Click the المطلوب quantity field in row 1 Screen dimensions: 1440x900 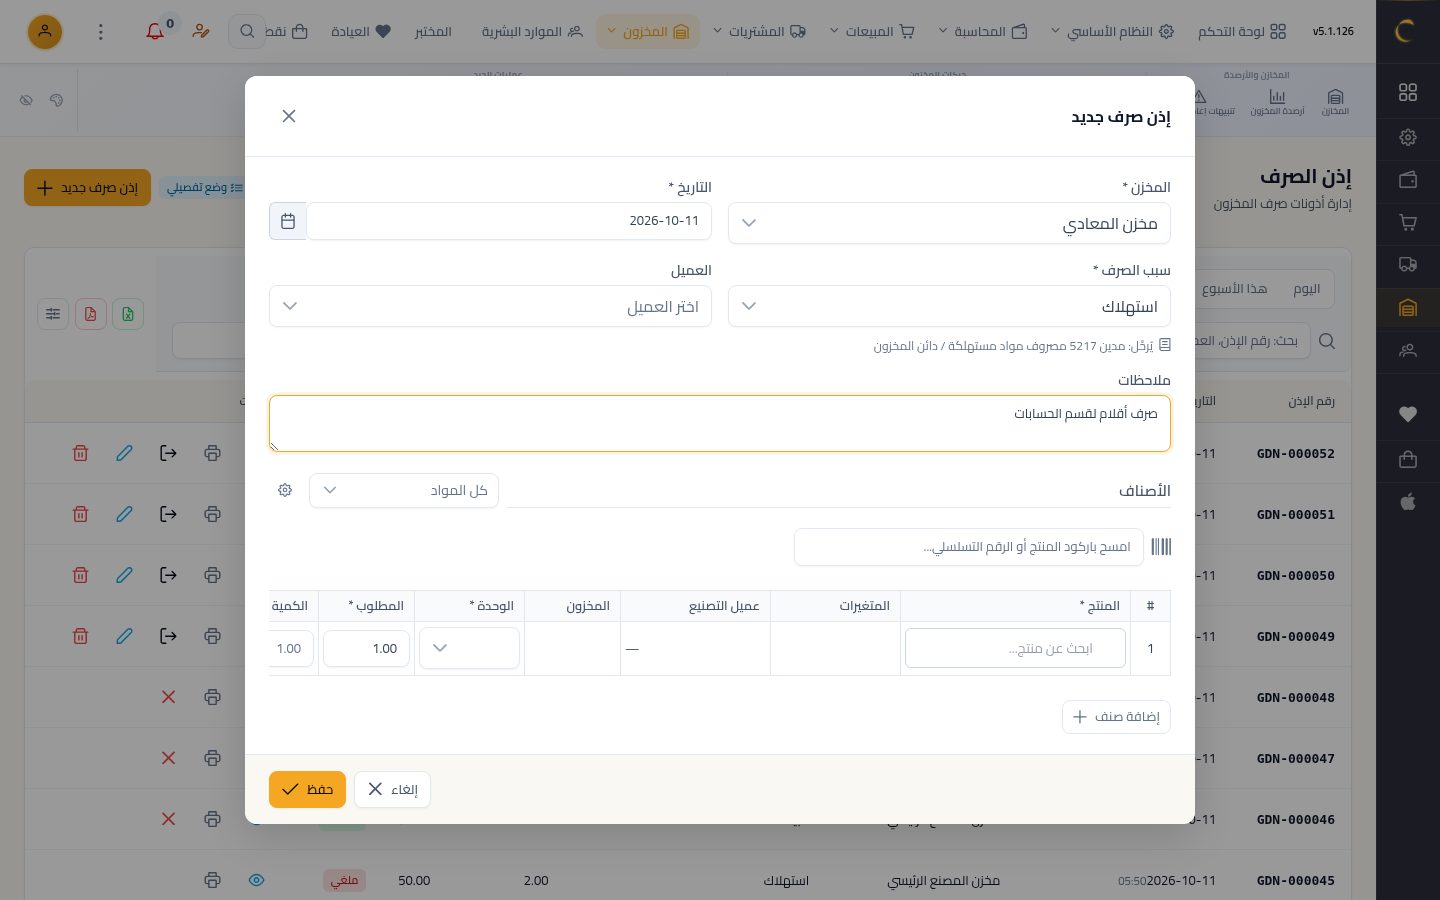pos(366,648)
